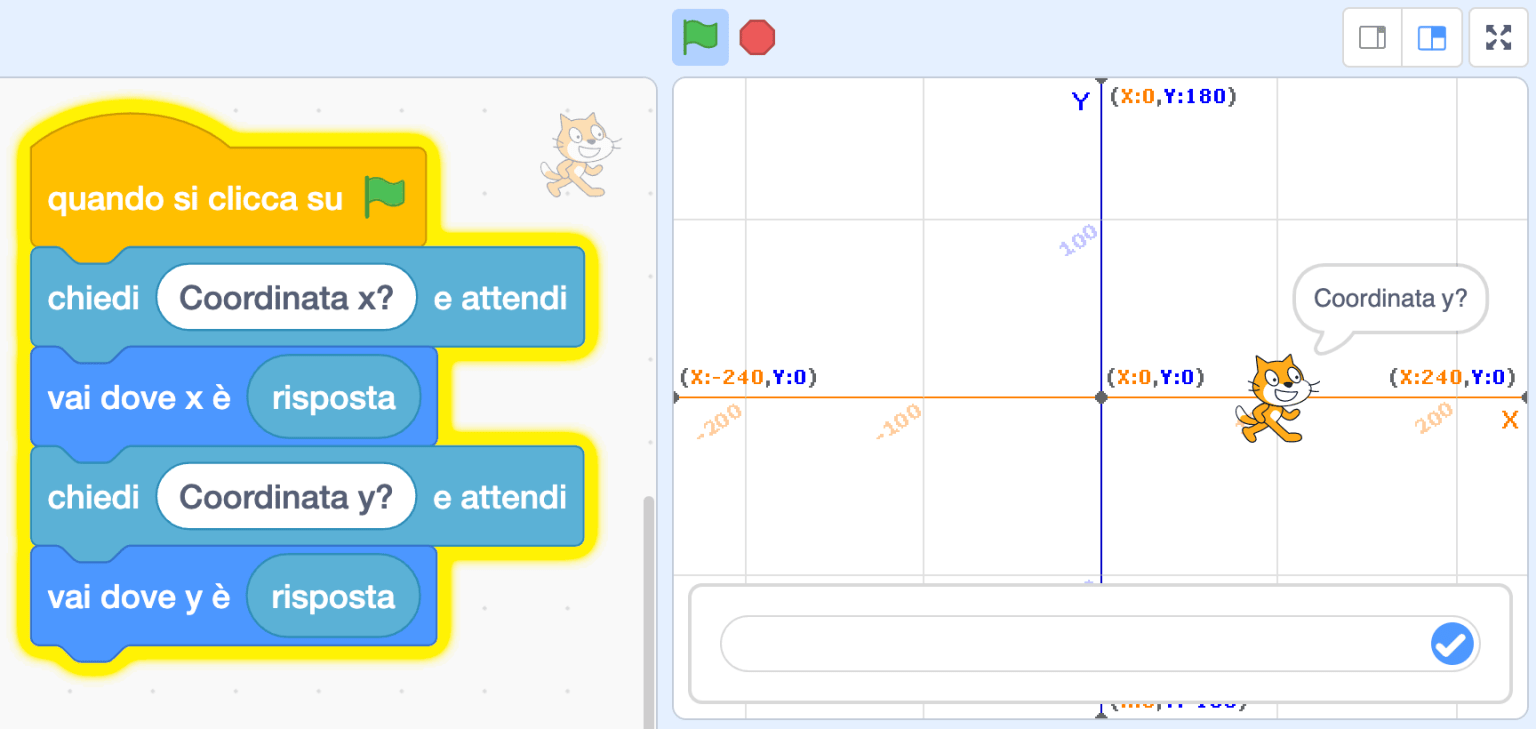The image size is (1536, 729).
Task: Click 'e attendi' on the Coordinata y? block
Action: (x=500, y=497)
